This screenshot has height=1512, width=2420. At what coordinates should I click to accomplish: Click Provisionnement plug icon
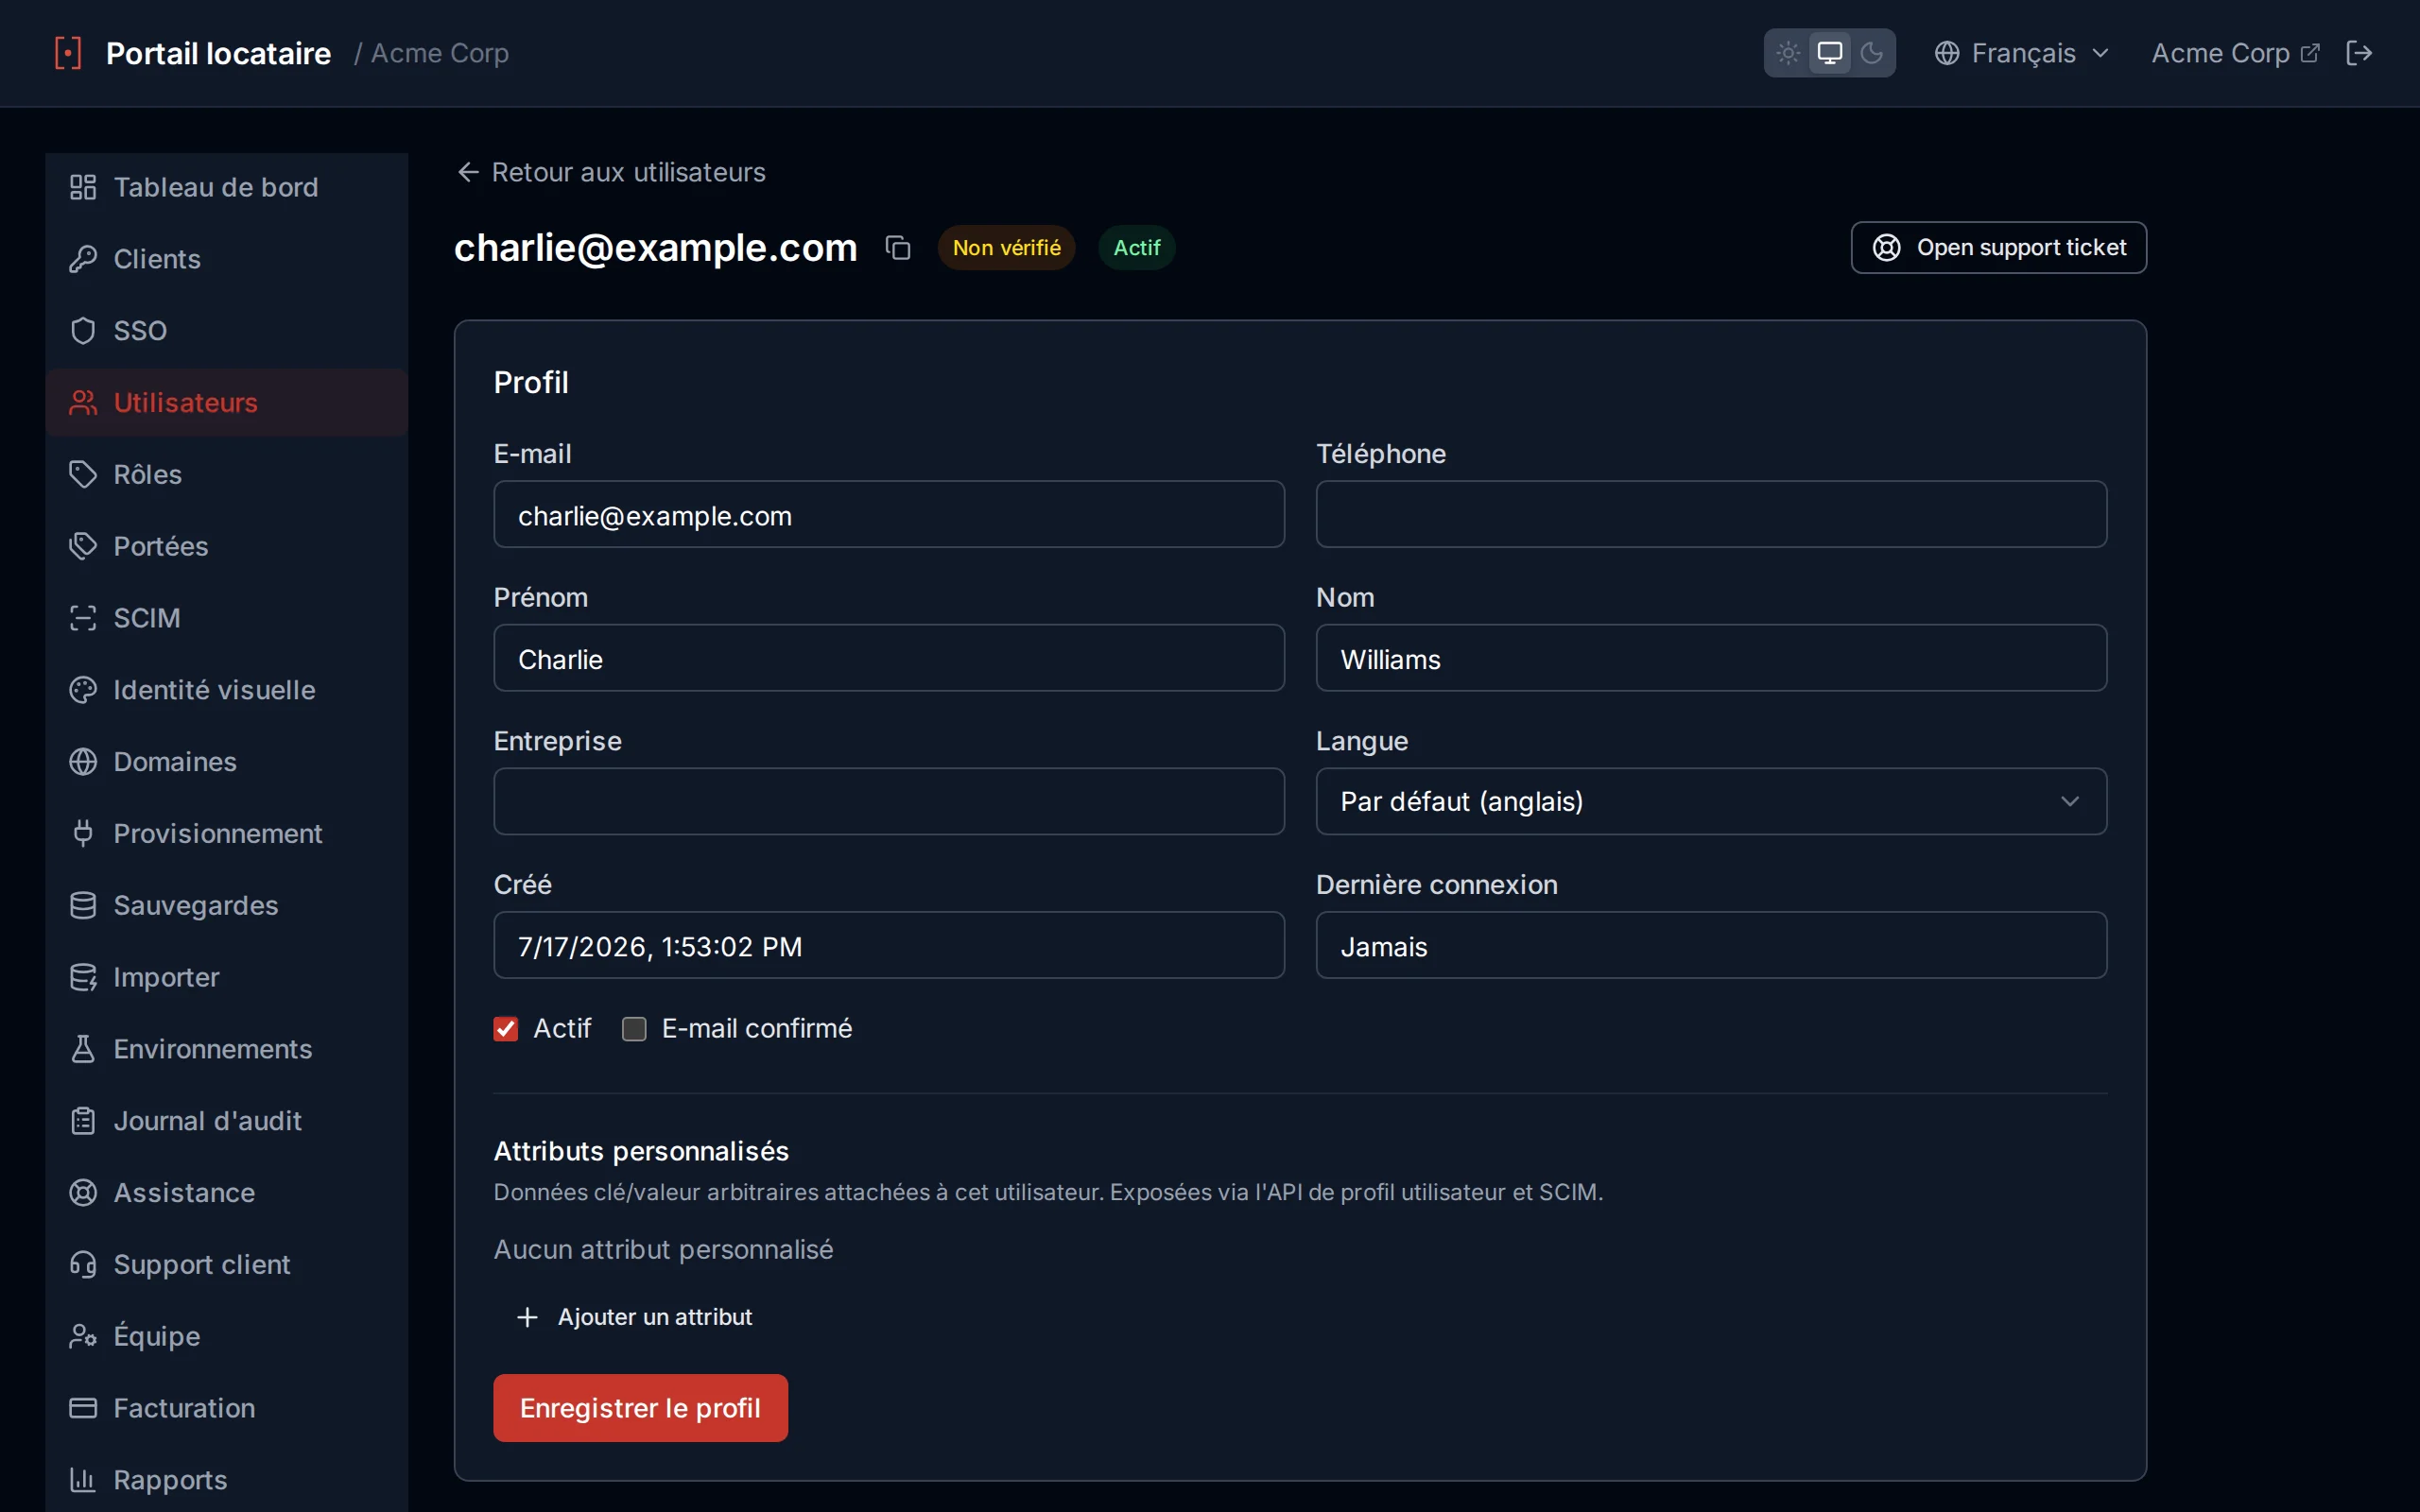click(x=83, y=833)
